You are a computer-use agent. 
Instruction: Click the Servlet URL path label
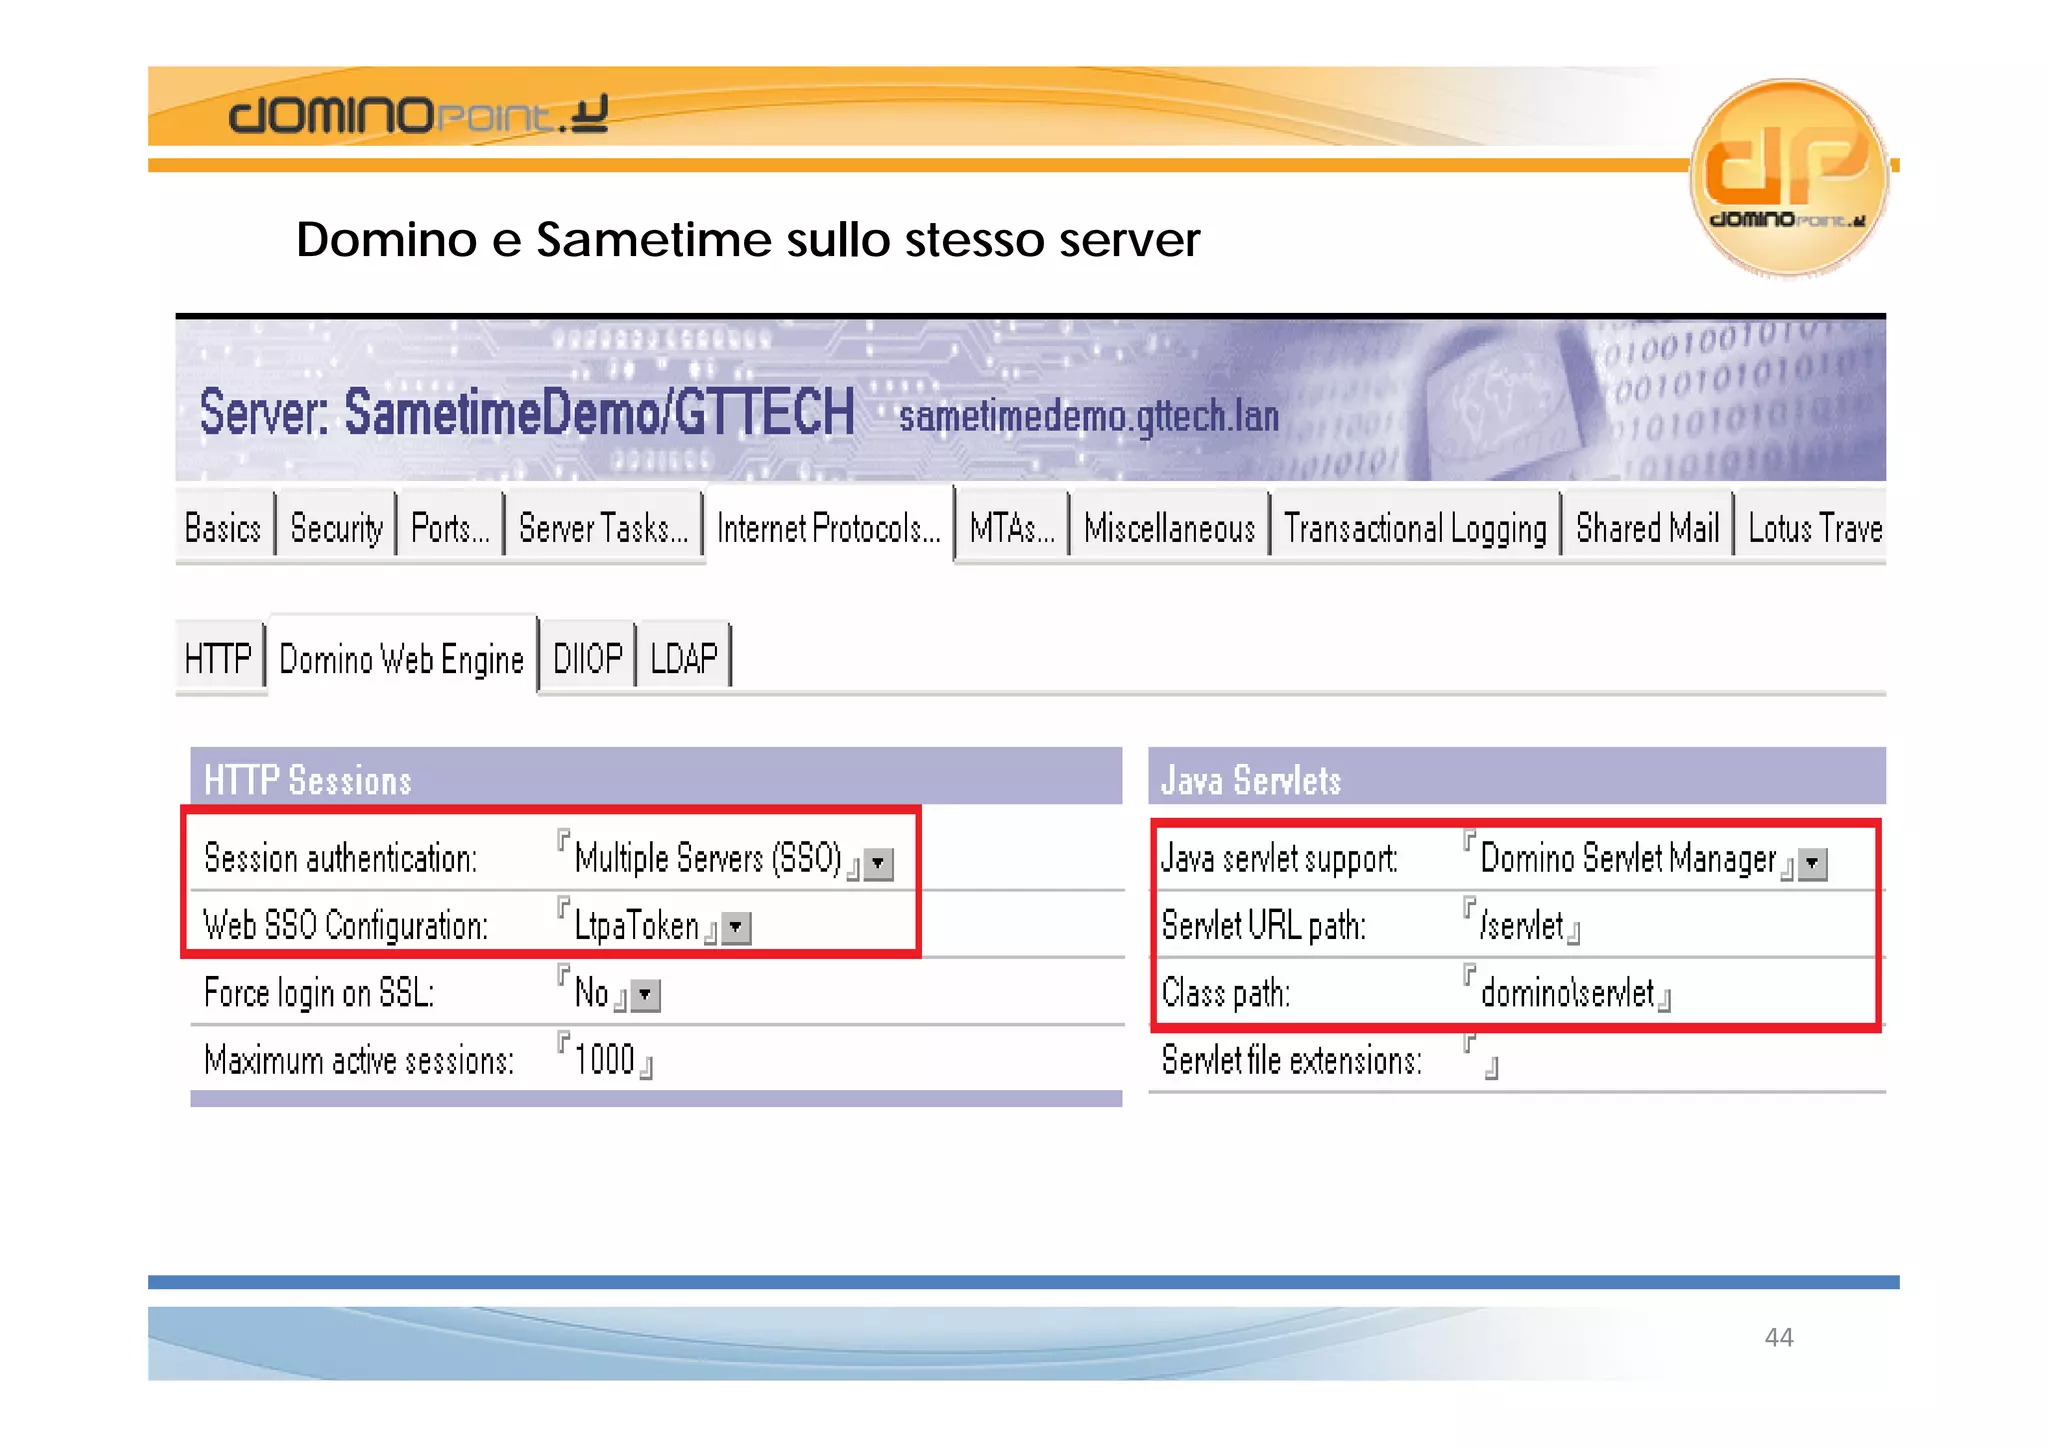[x=1263, y=926]
